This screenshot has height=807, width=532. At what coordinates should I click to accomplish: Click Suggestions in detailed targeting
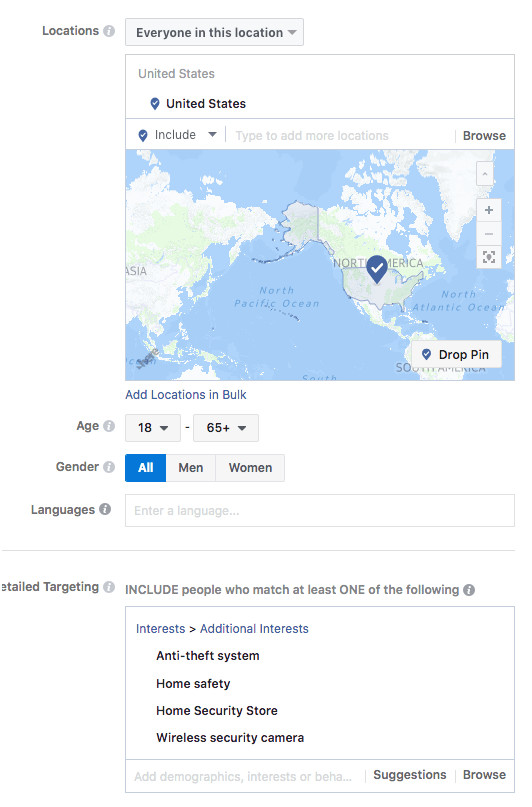(410, 775)
